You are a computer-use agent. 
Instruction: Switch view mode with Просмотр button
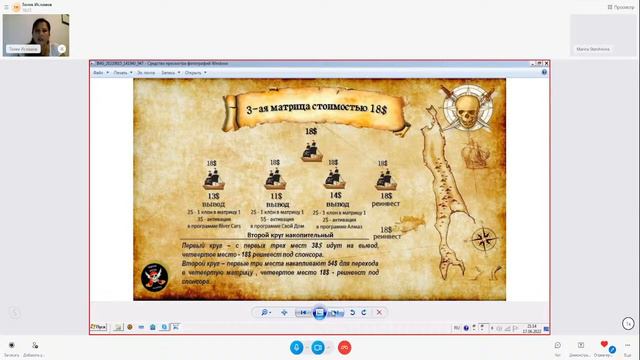[621, 7]
